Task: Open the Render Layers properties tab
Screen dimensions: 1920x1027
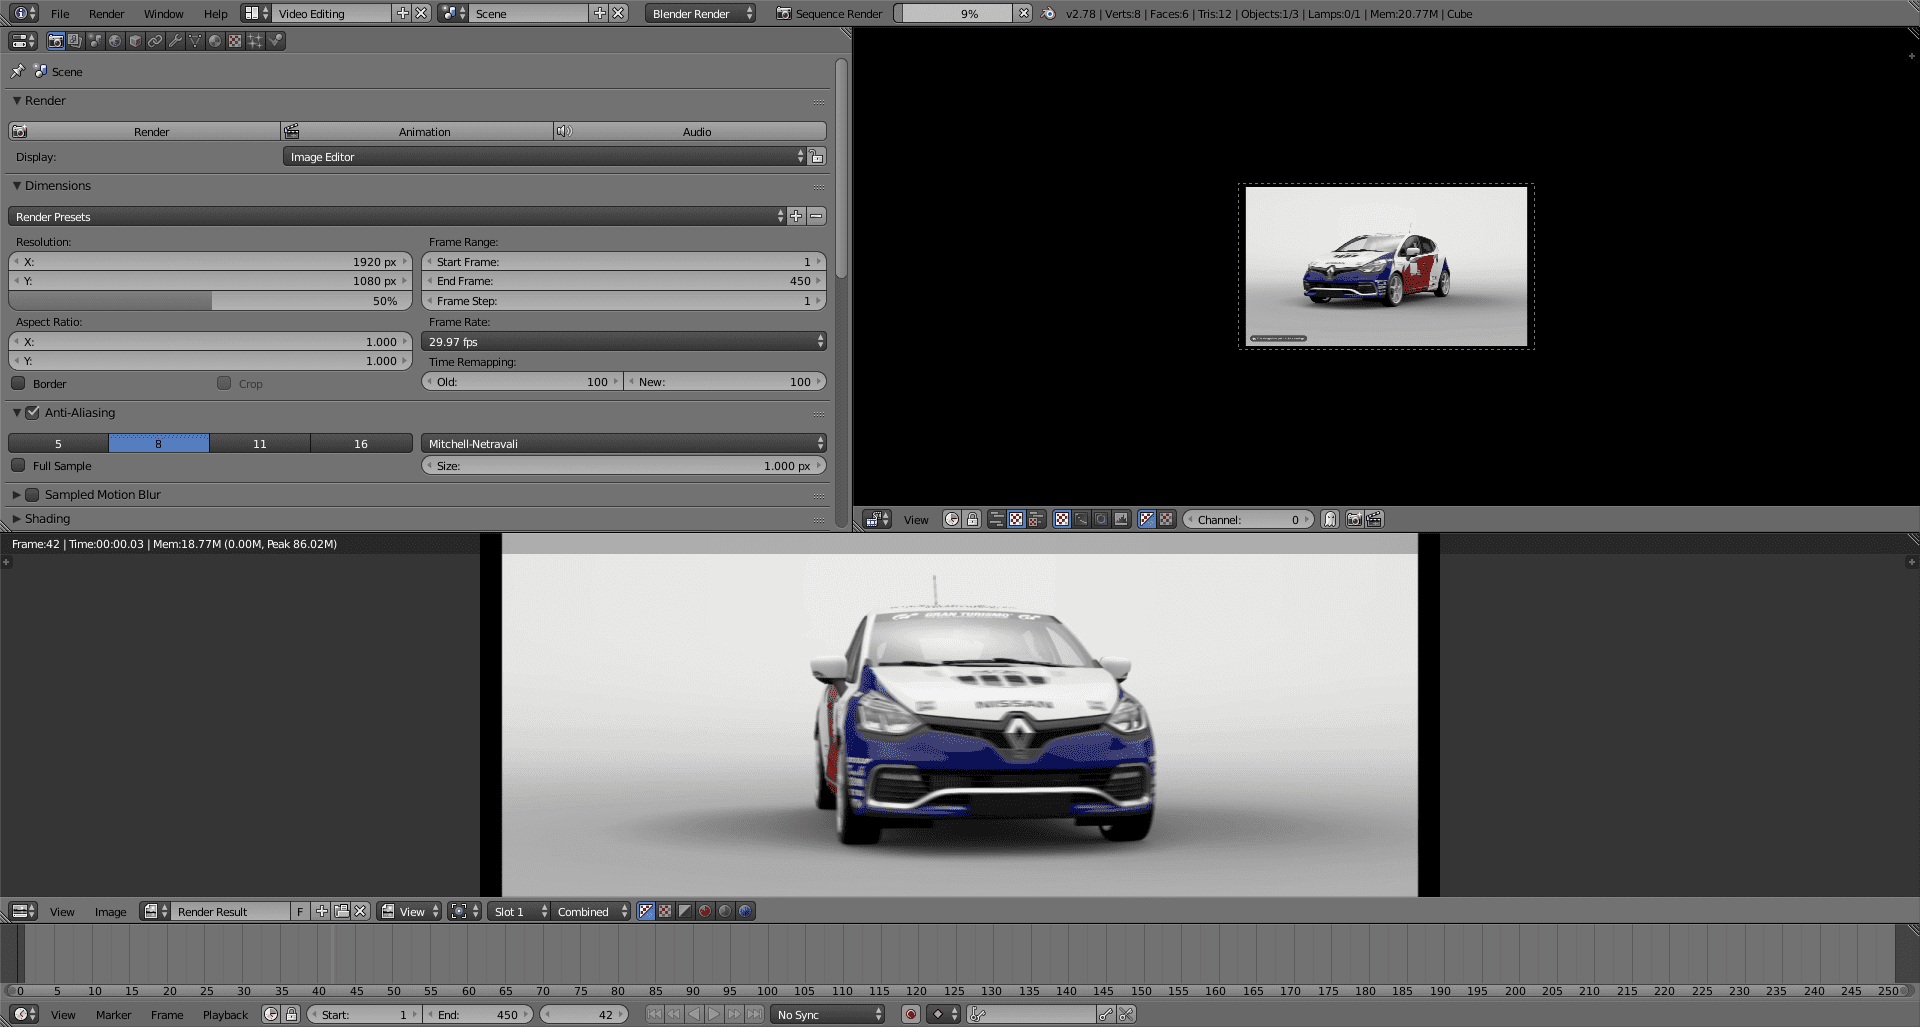Action: (x=75, y=41)
